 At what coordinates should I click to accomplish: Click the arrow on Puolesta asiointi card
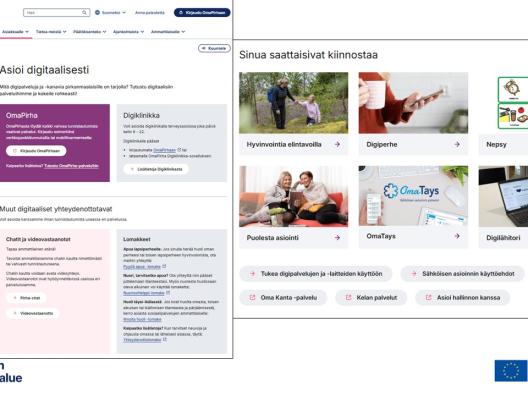337,237
